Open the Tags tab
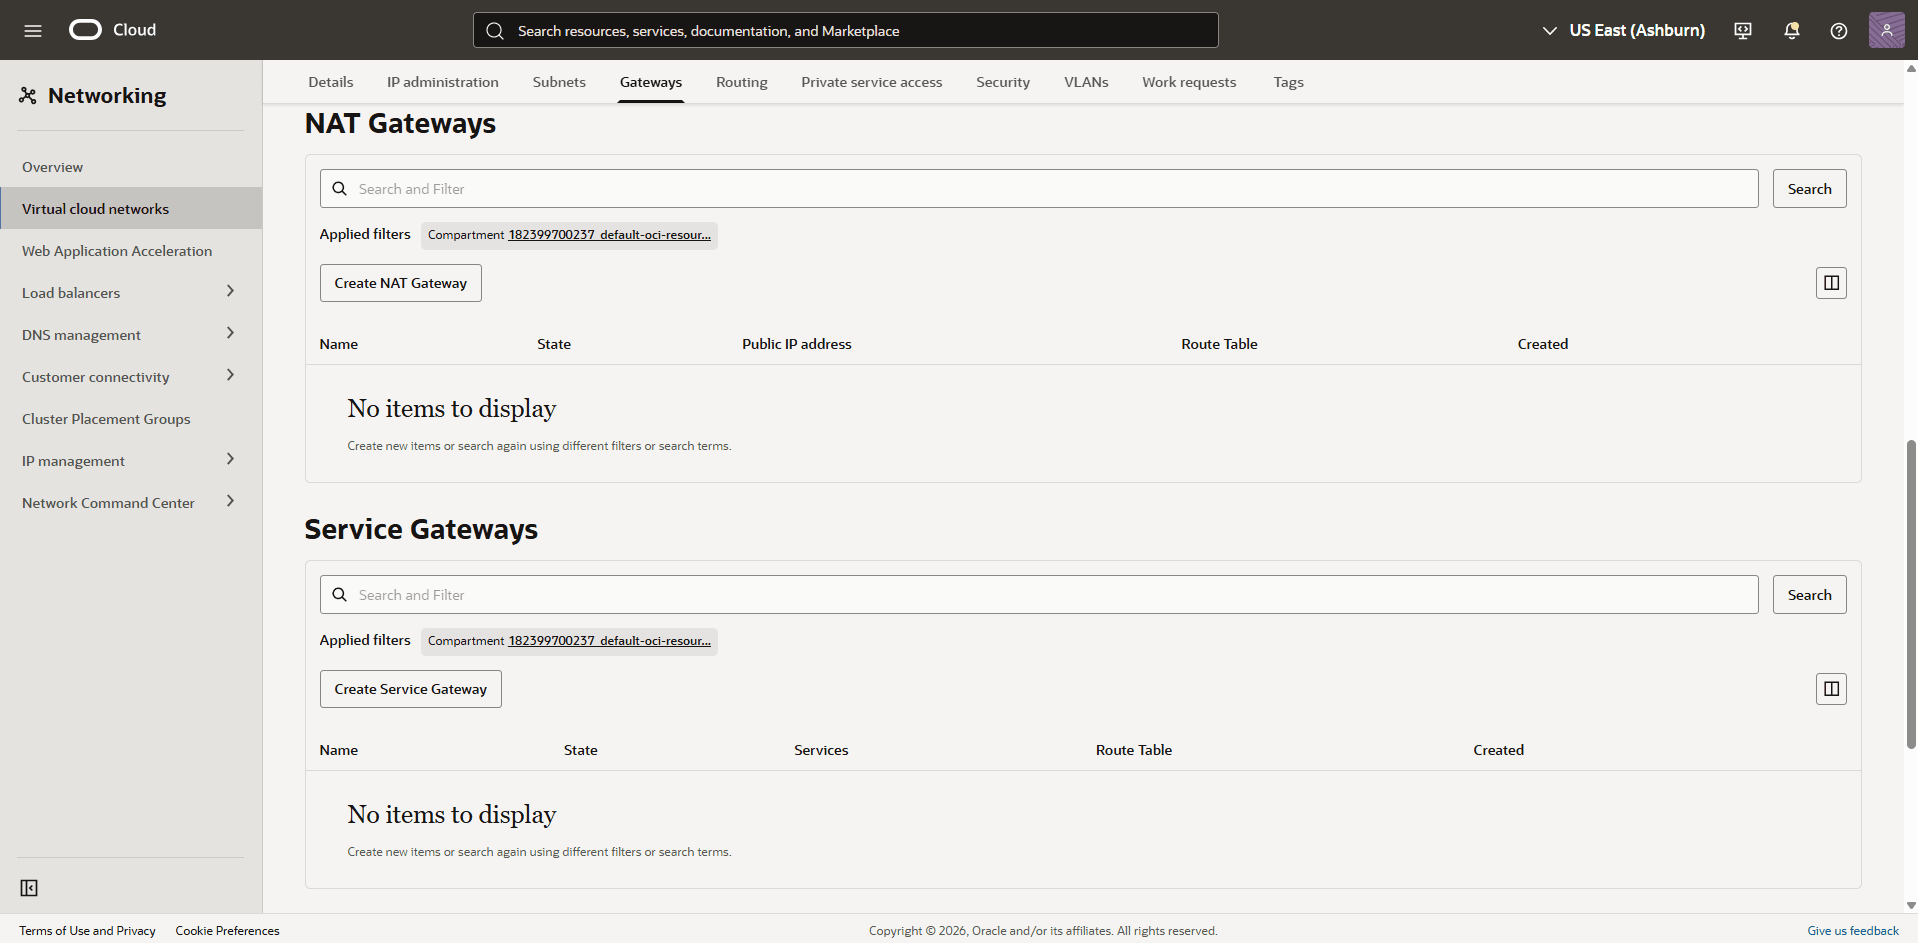The height and width of the screenshot is (943, 1918). (x=1288, y=82)
